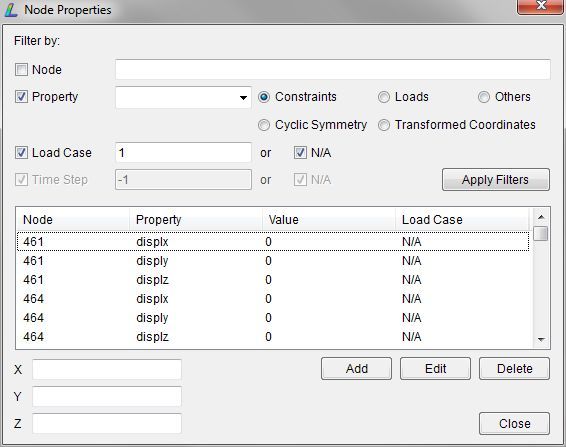
Task: Click the greyed N/A checkbox for Time Step
Action: pos(300,179)
